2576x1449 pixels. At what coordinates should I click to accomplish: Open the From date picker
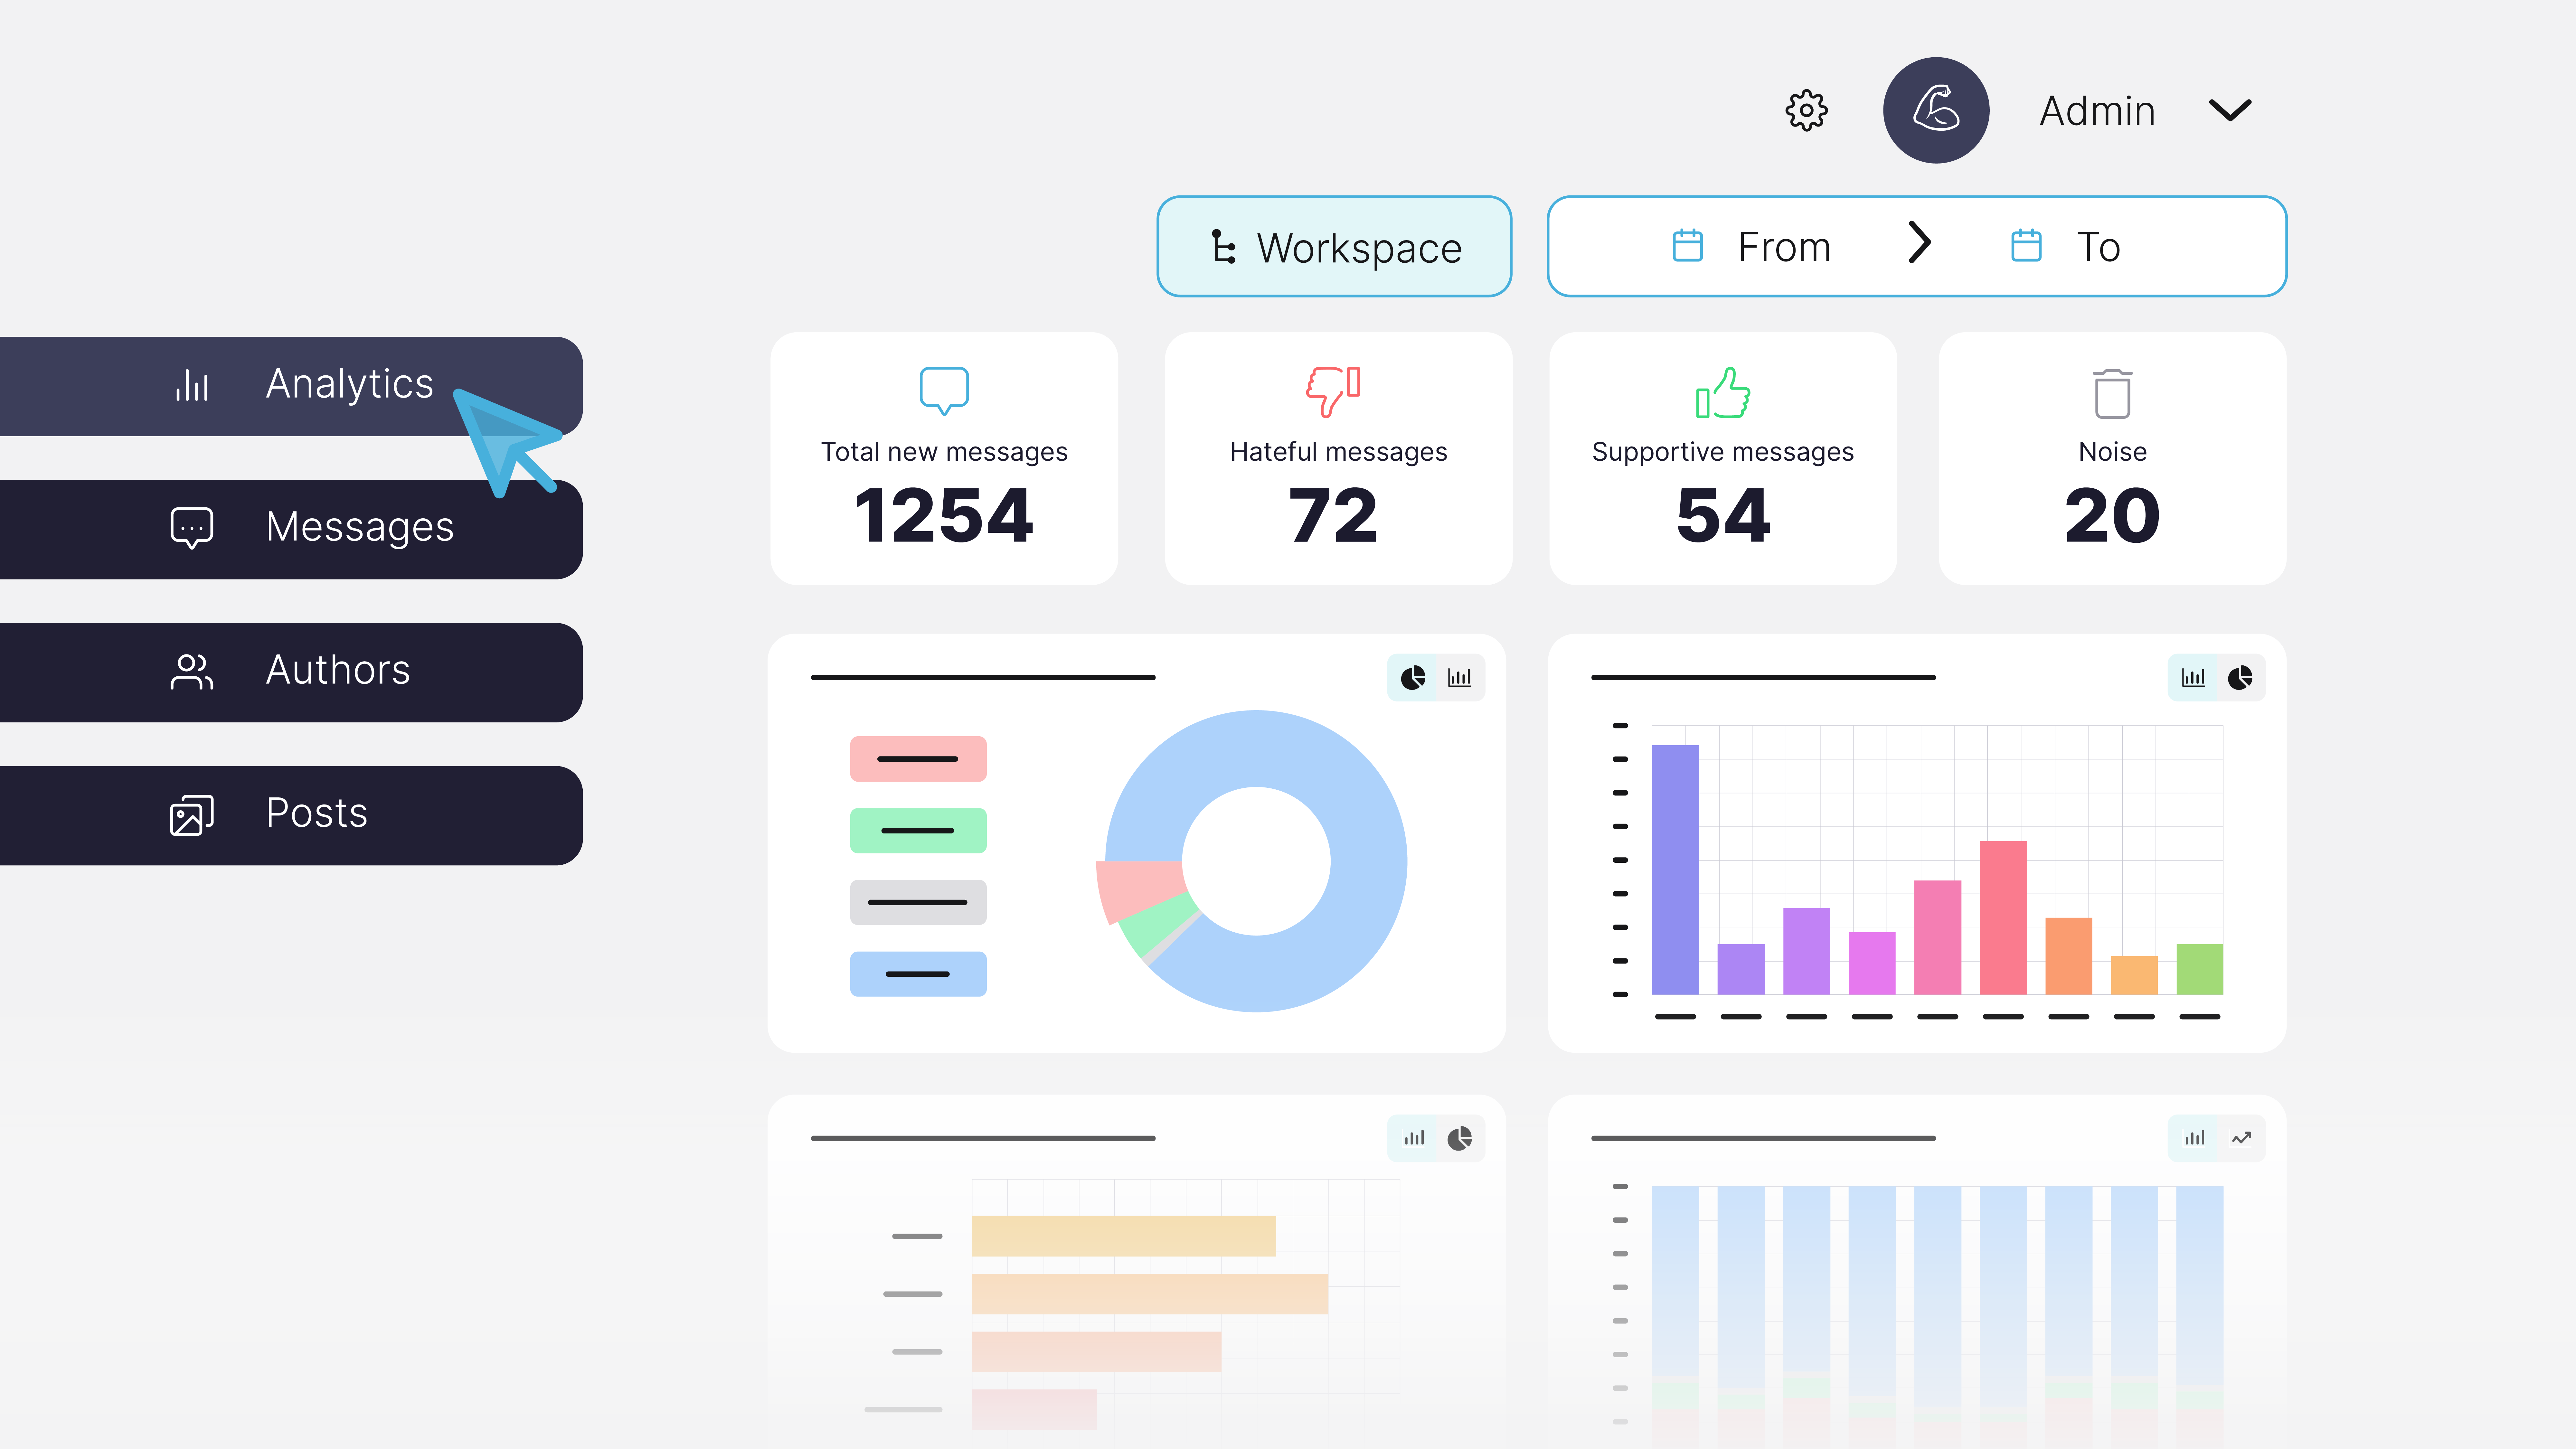(x=1751, y=246)
